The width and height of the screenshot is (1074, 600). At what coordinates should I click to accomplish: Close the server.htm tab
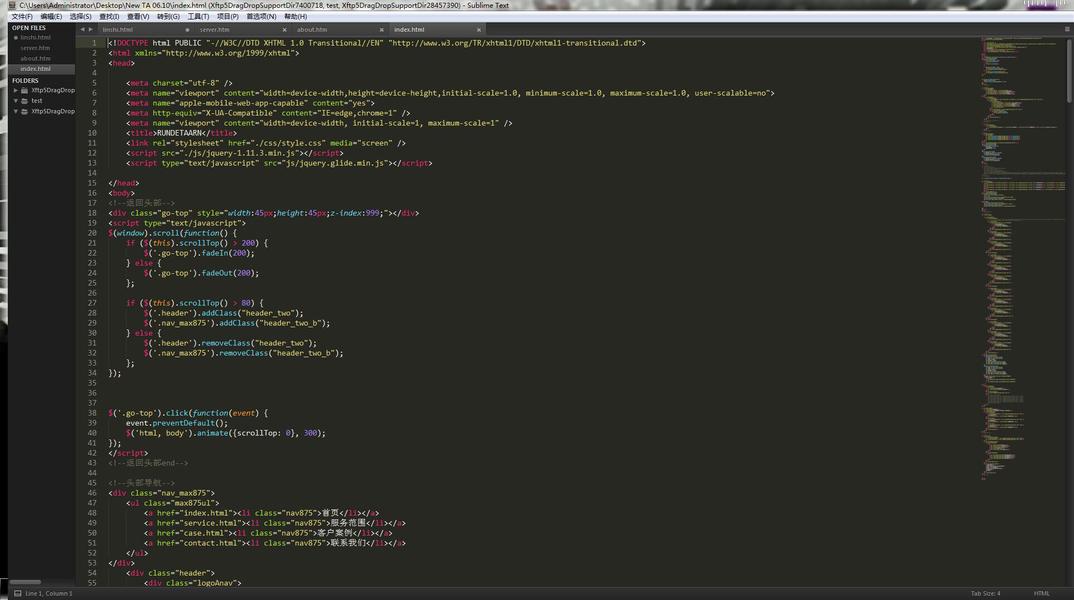pyautogui.click(x=284, y=29)
